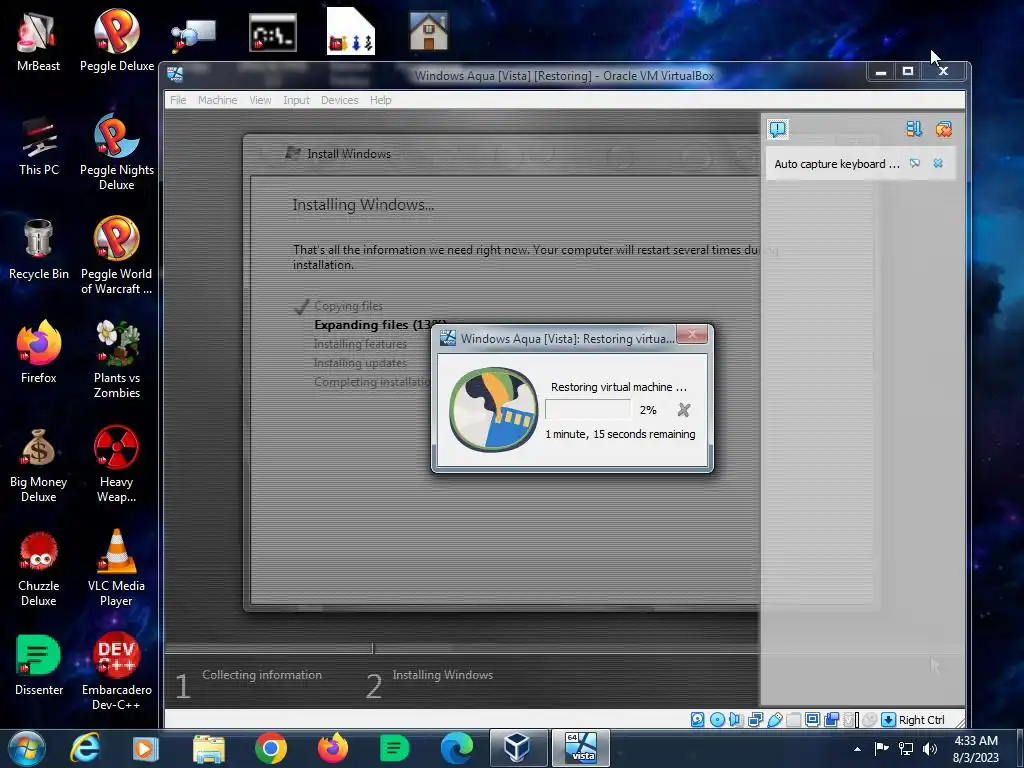Switch to VirtualBox Manager taskbar button
The width and height of the screenshot is (1024, 768).
tap(519, 748)
